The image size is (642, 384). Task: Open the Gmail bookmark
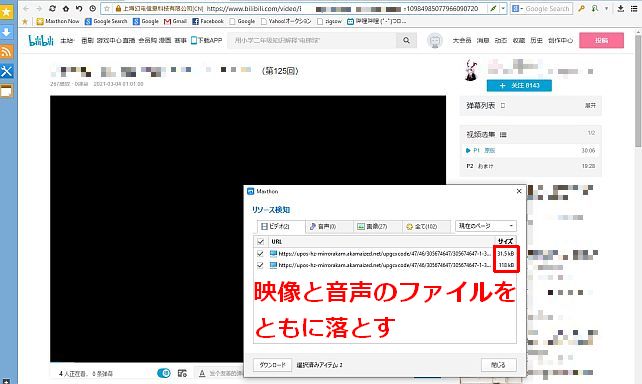coord(175,21)
